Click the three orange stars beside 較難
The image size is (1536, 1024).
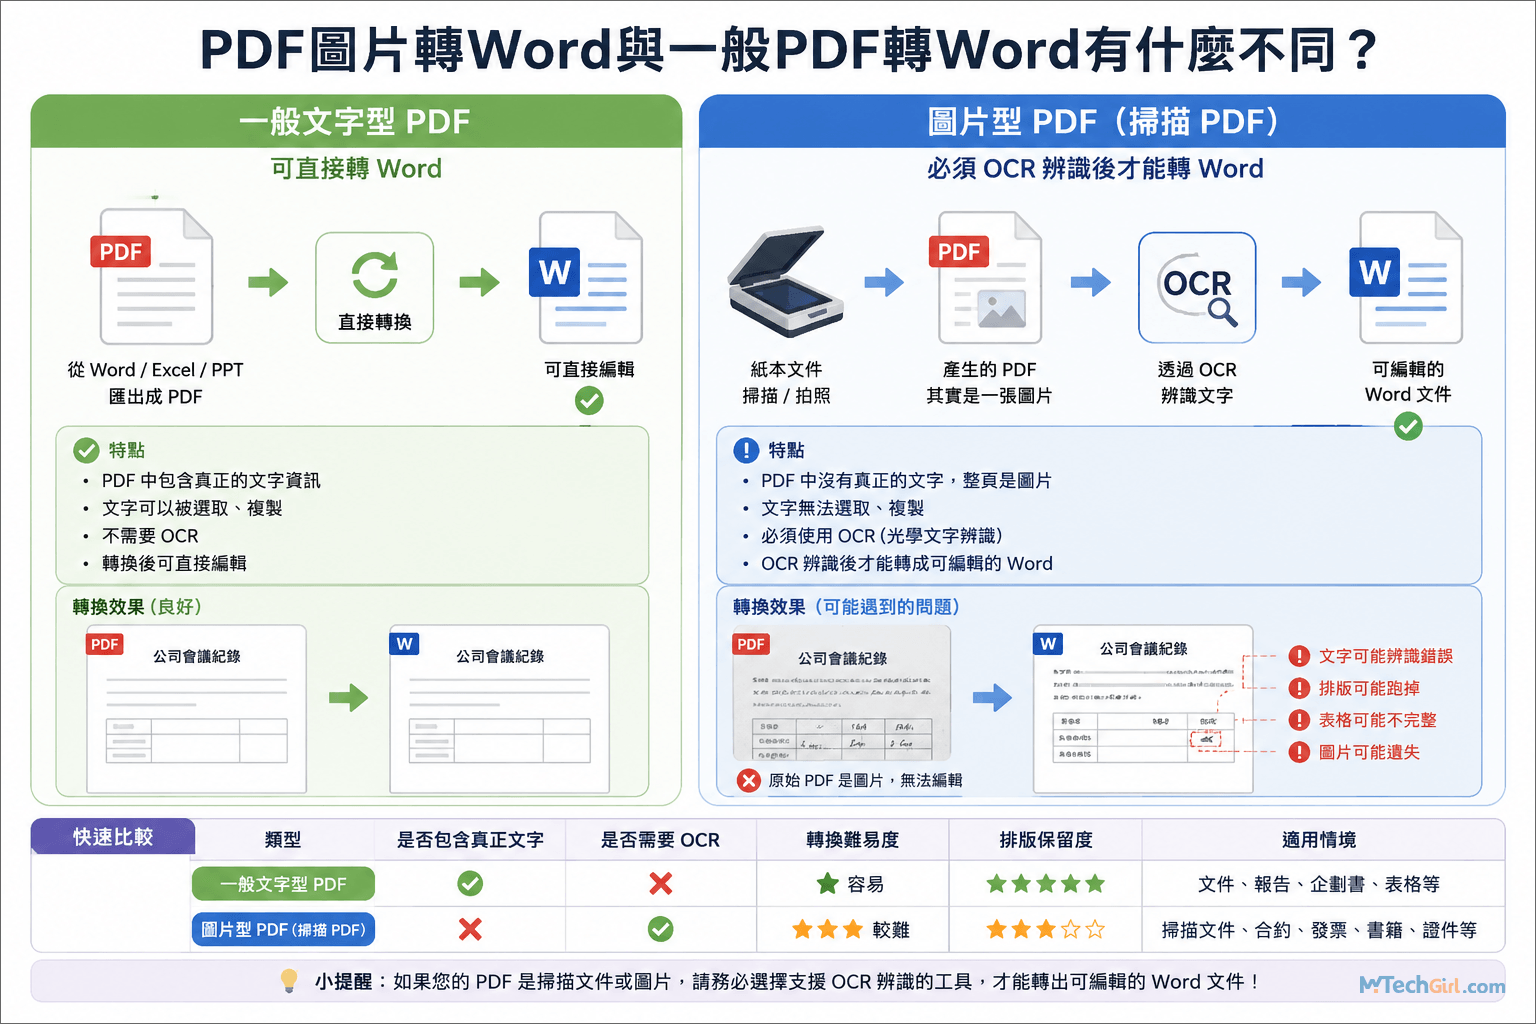(x=827, y=930)
